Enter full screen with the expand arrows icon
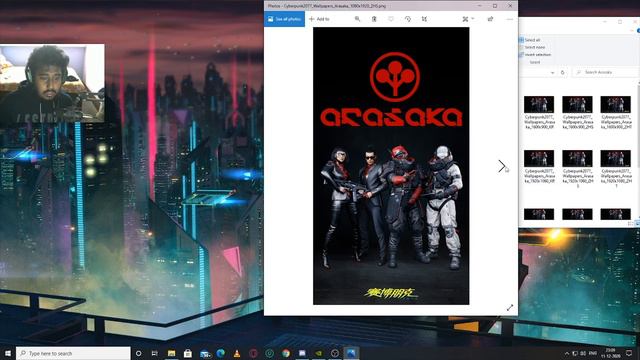 click(x=510, y=308)
